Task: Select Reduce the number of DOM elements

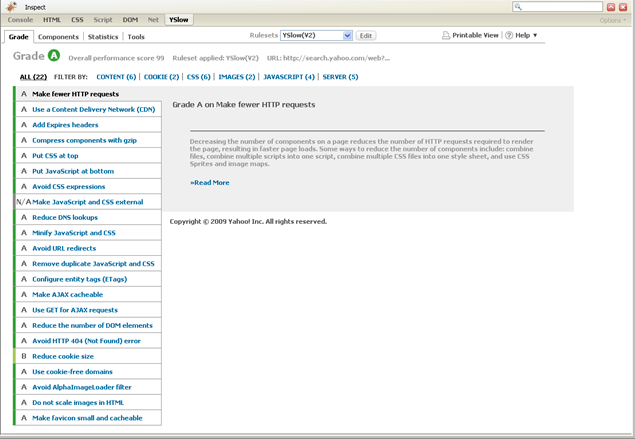Action: click(x=88, y=325)
